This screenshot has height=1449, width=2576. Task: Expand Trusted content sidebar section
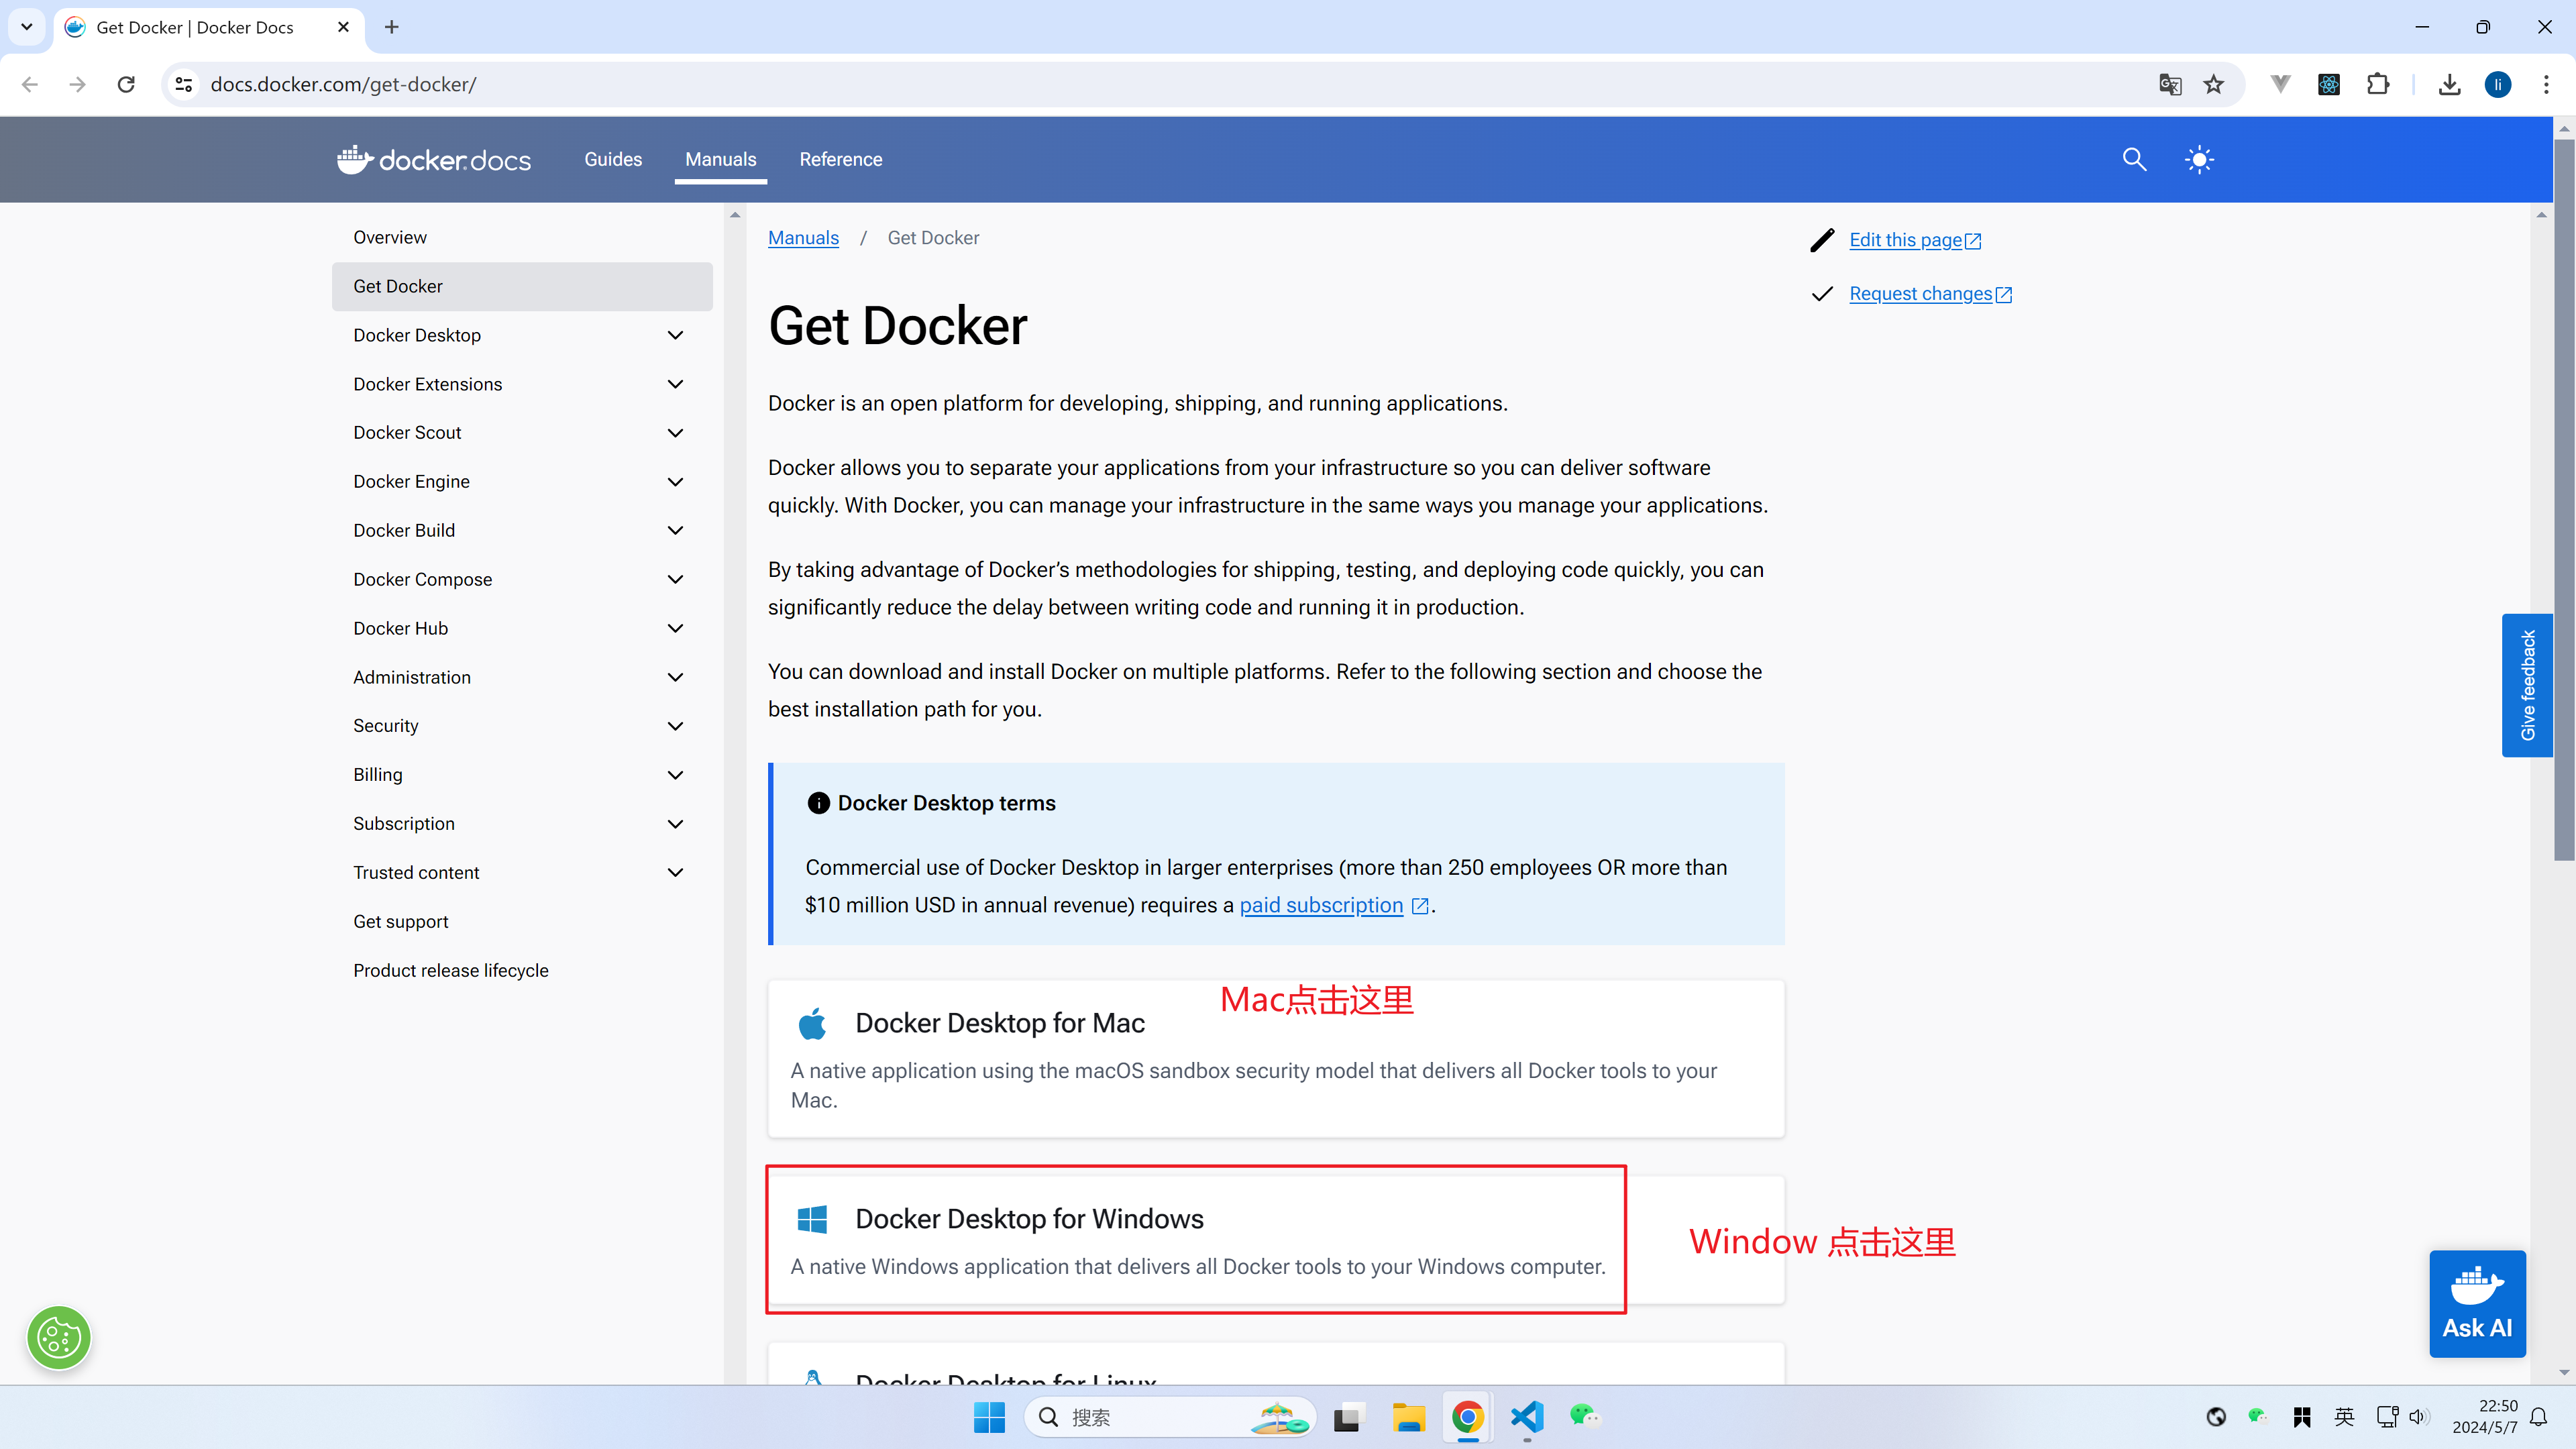pyautogui.click(x=676, y=873)
